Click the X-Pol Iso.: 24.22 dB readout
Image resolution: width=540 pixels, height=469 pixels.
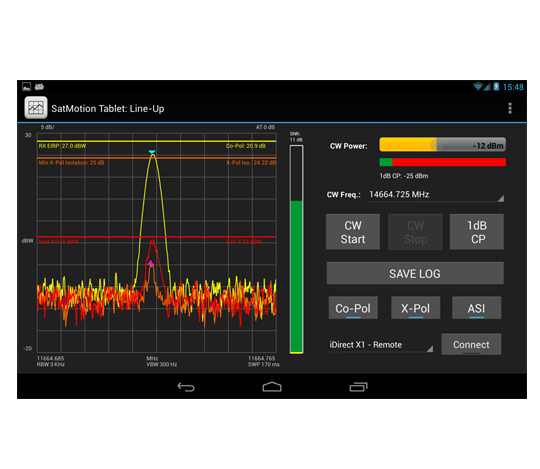coord(251,163)
